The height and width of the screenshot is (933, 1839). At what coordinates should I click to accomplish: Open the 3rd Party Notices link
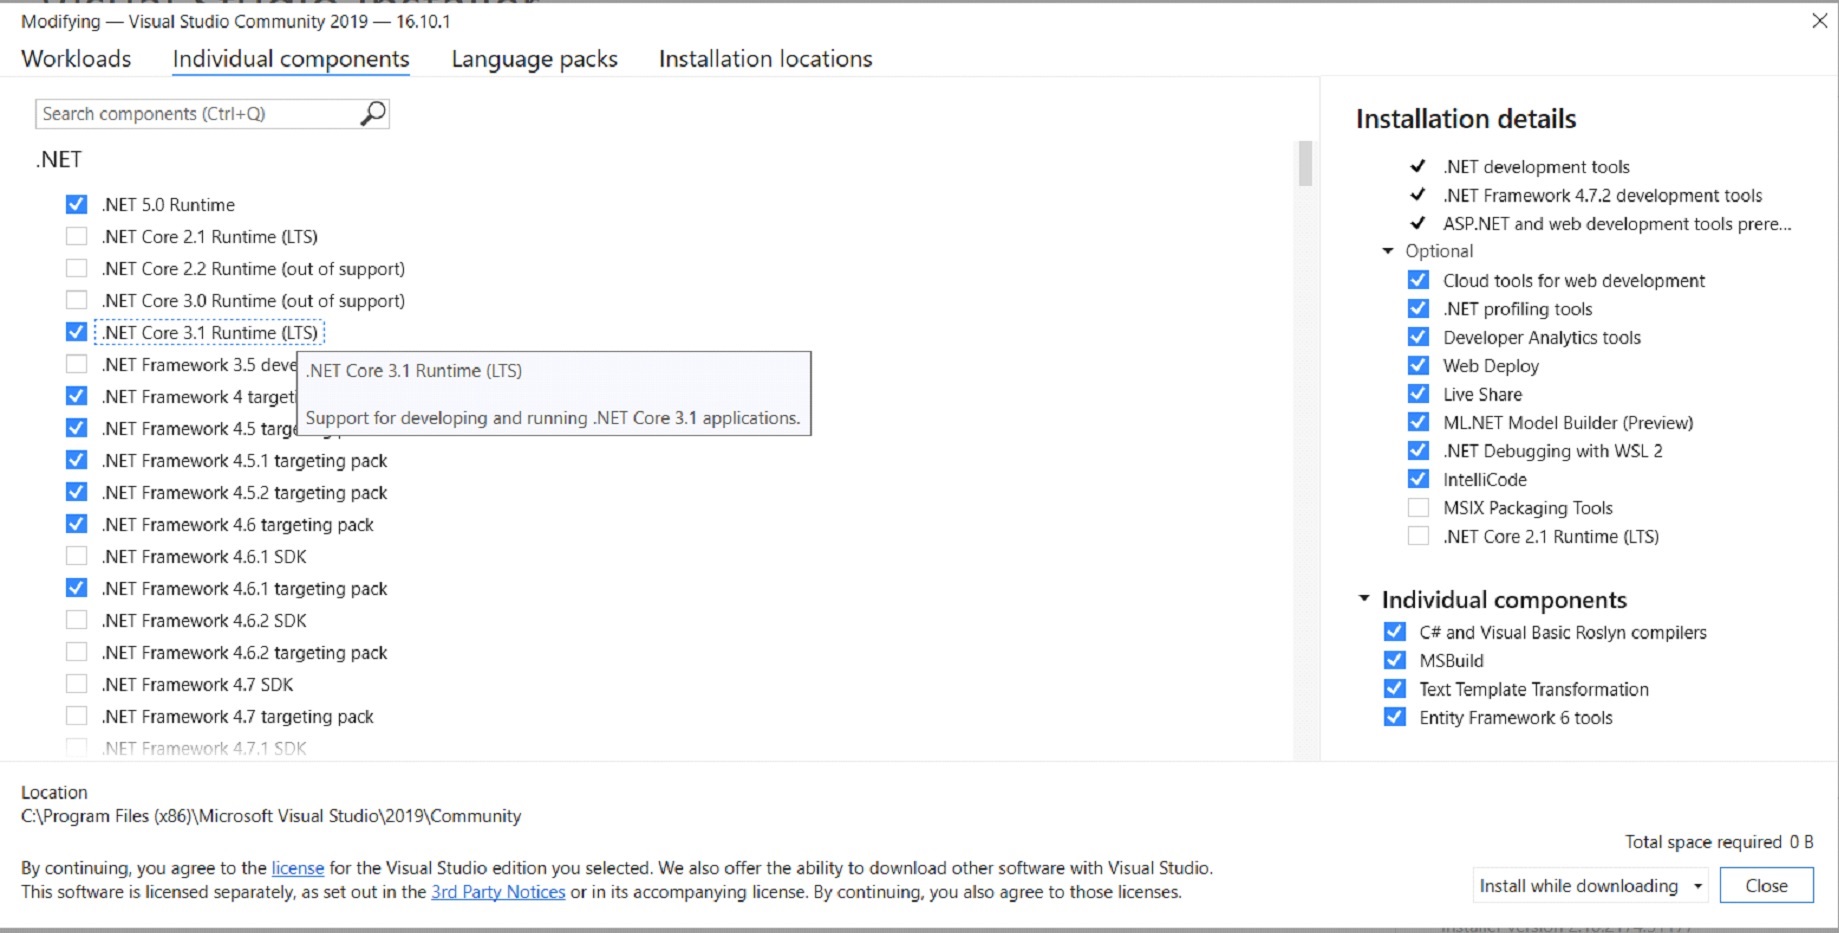498,892
